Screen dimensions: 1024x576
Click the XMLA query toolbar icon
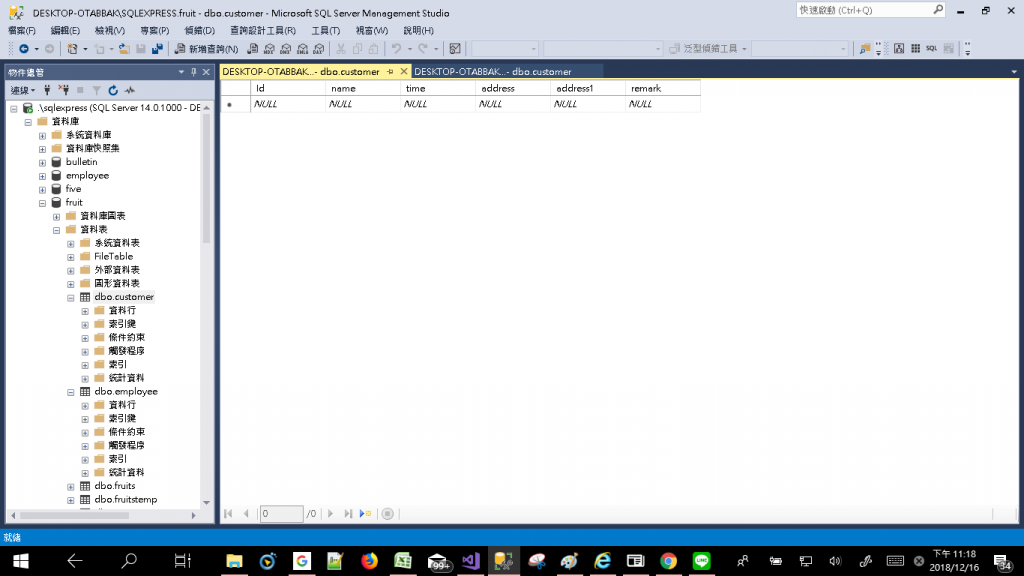click(302, 49)
